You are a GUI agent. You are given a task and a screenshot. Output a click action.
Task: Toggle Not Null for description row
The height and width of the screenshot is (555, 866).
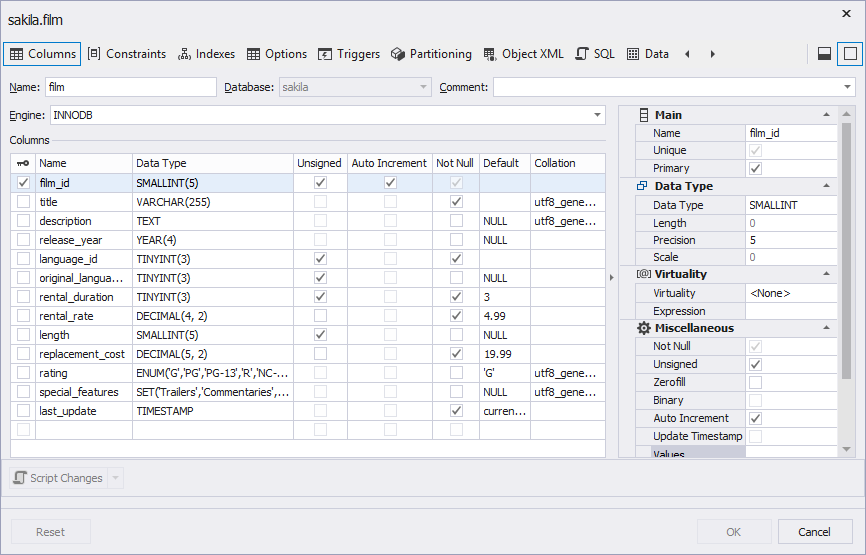[x=456, y=221]
